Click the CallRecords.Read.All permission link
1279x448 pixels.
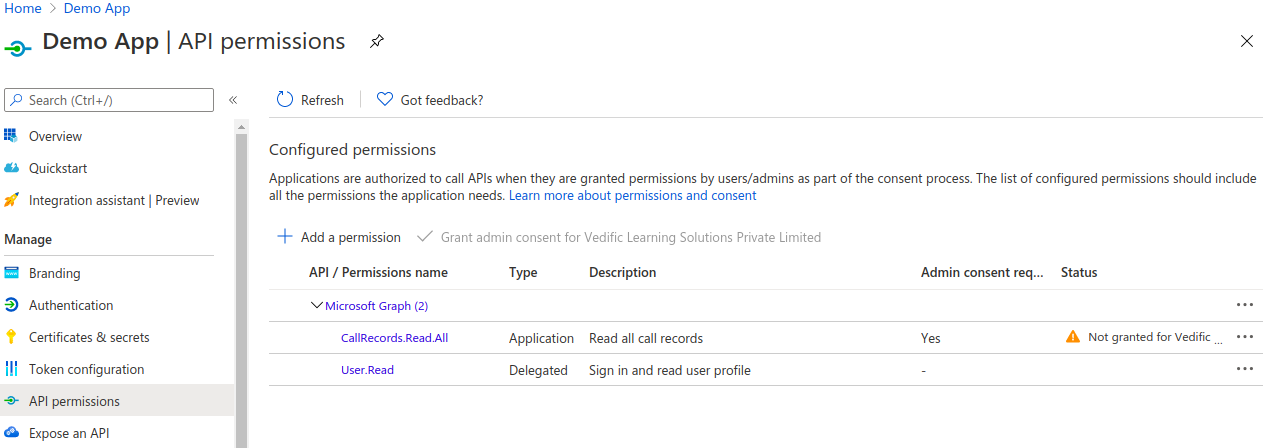[x=394, y=338]
